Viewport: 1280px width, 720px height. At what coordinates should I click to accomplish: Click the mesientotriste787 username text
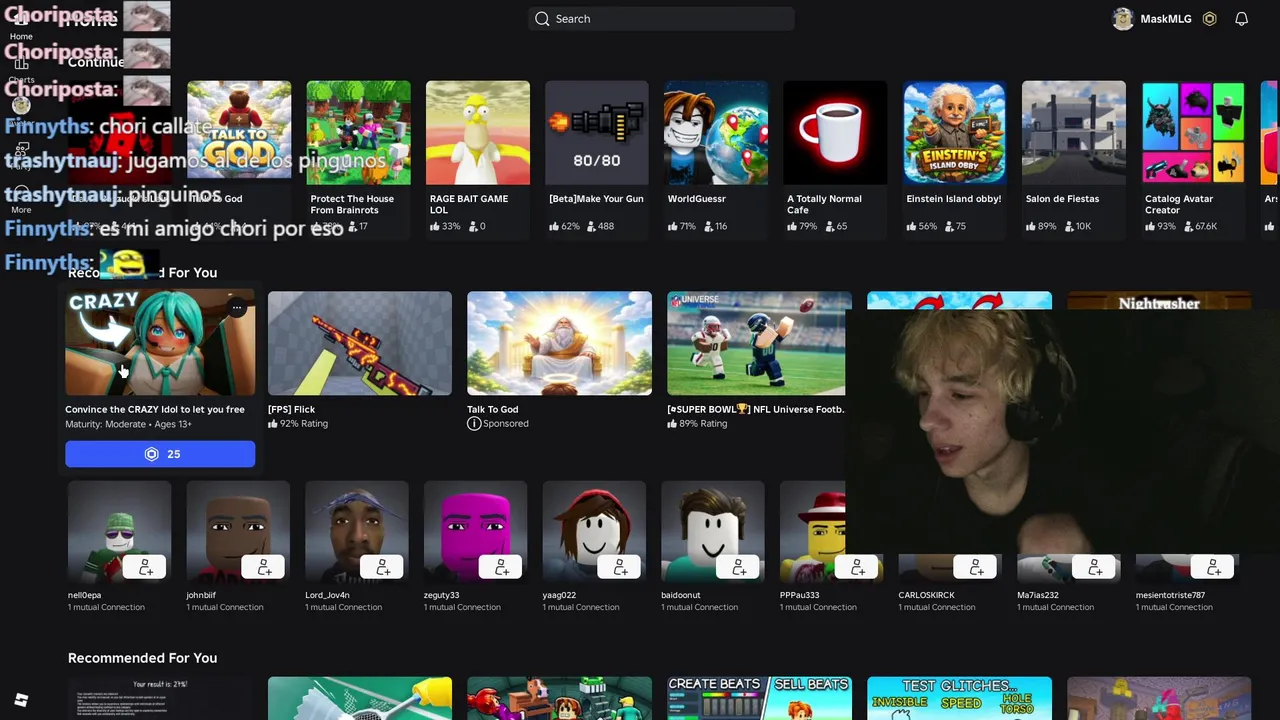1170,595
